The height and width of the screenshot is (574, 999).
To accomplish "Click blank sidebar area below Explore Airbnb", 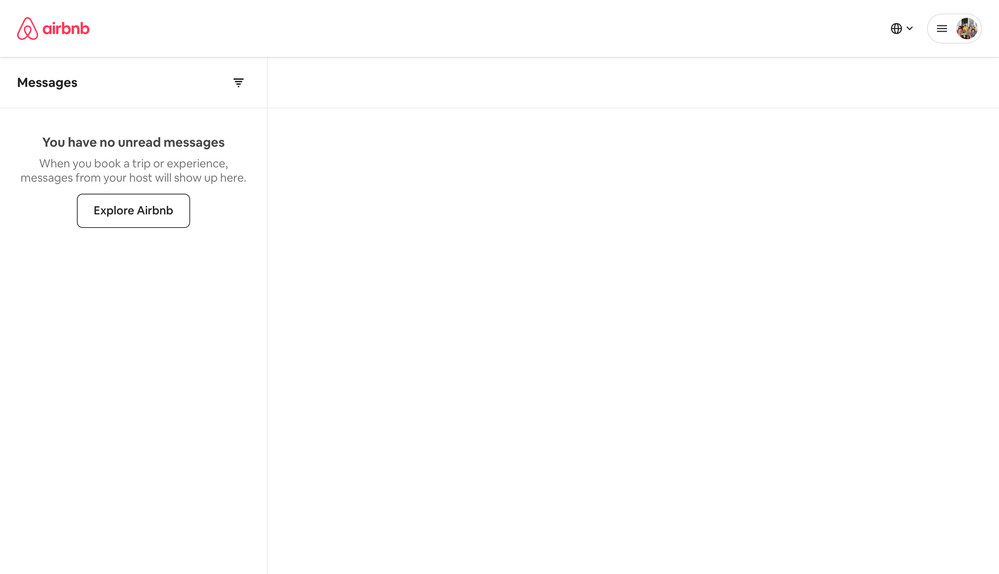I will 133,400.
